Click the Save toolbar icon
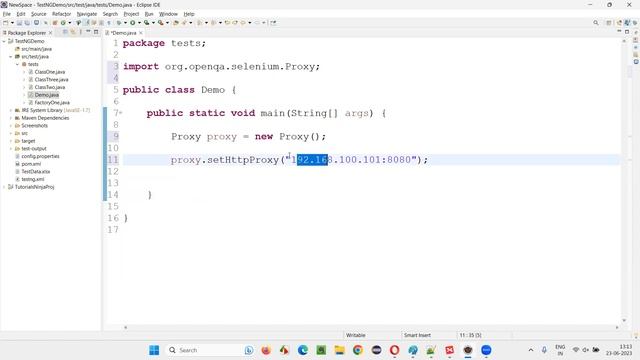Viewport: 640px width, 360px height. coord(19,23)
